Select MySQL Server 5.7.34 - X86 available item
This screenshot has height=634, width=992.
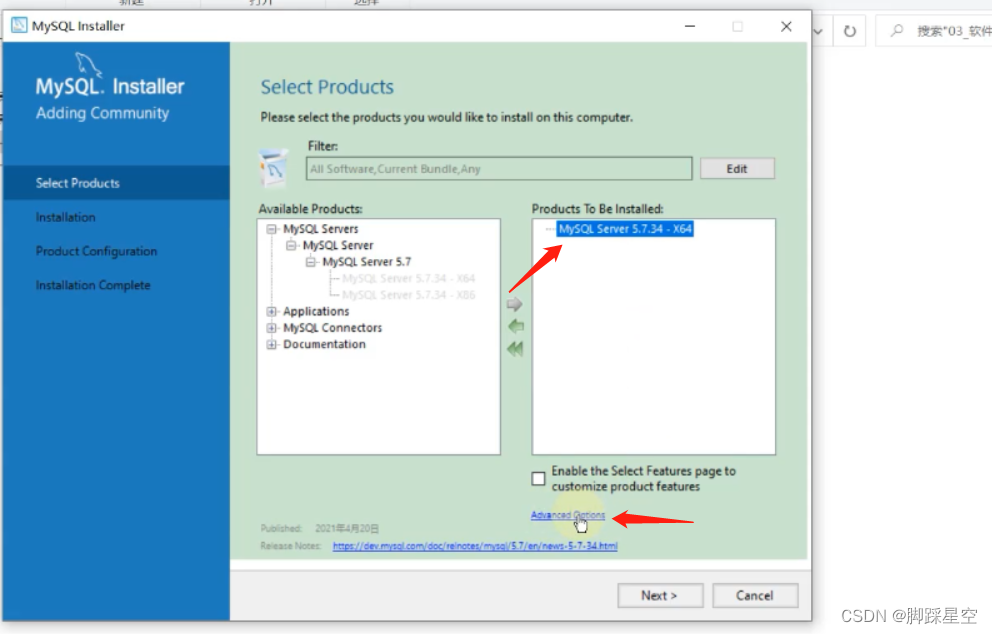point(409,295)
